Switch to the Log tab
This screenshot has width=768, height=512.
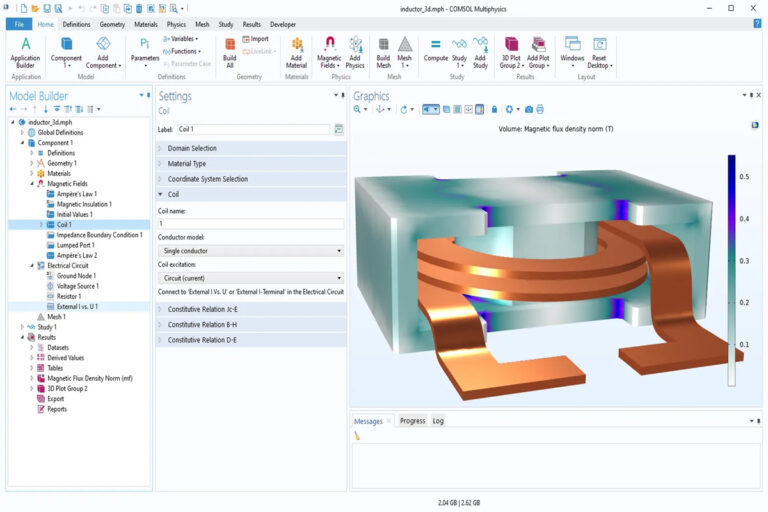pyautogui.click(x=438, y=421)
